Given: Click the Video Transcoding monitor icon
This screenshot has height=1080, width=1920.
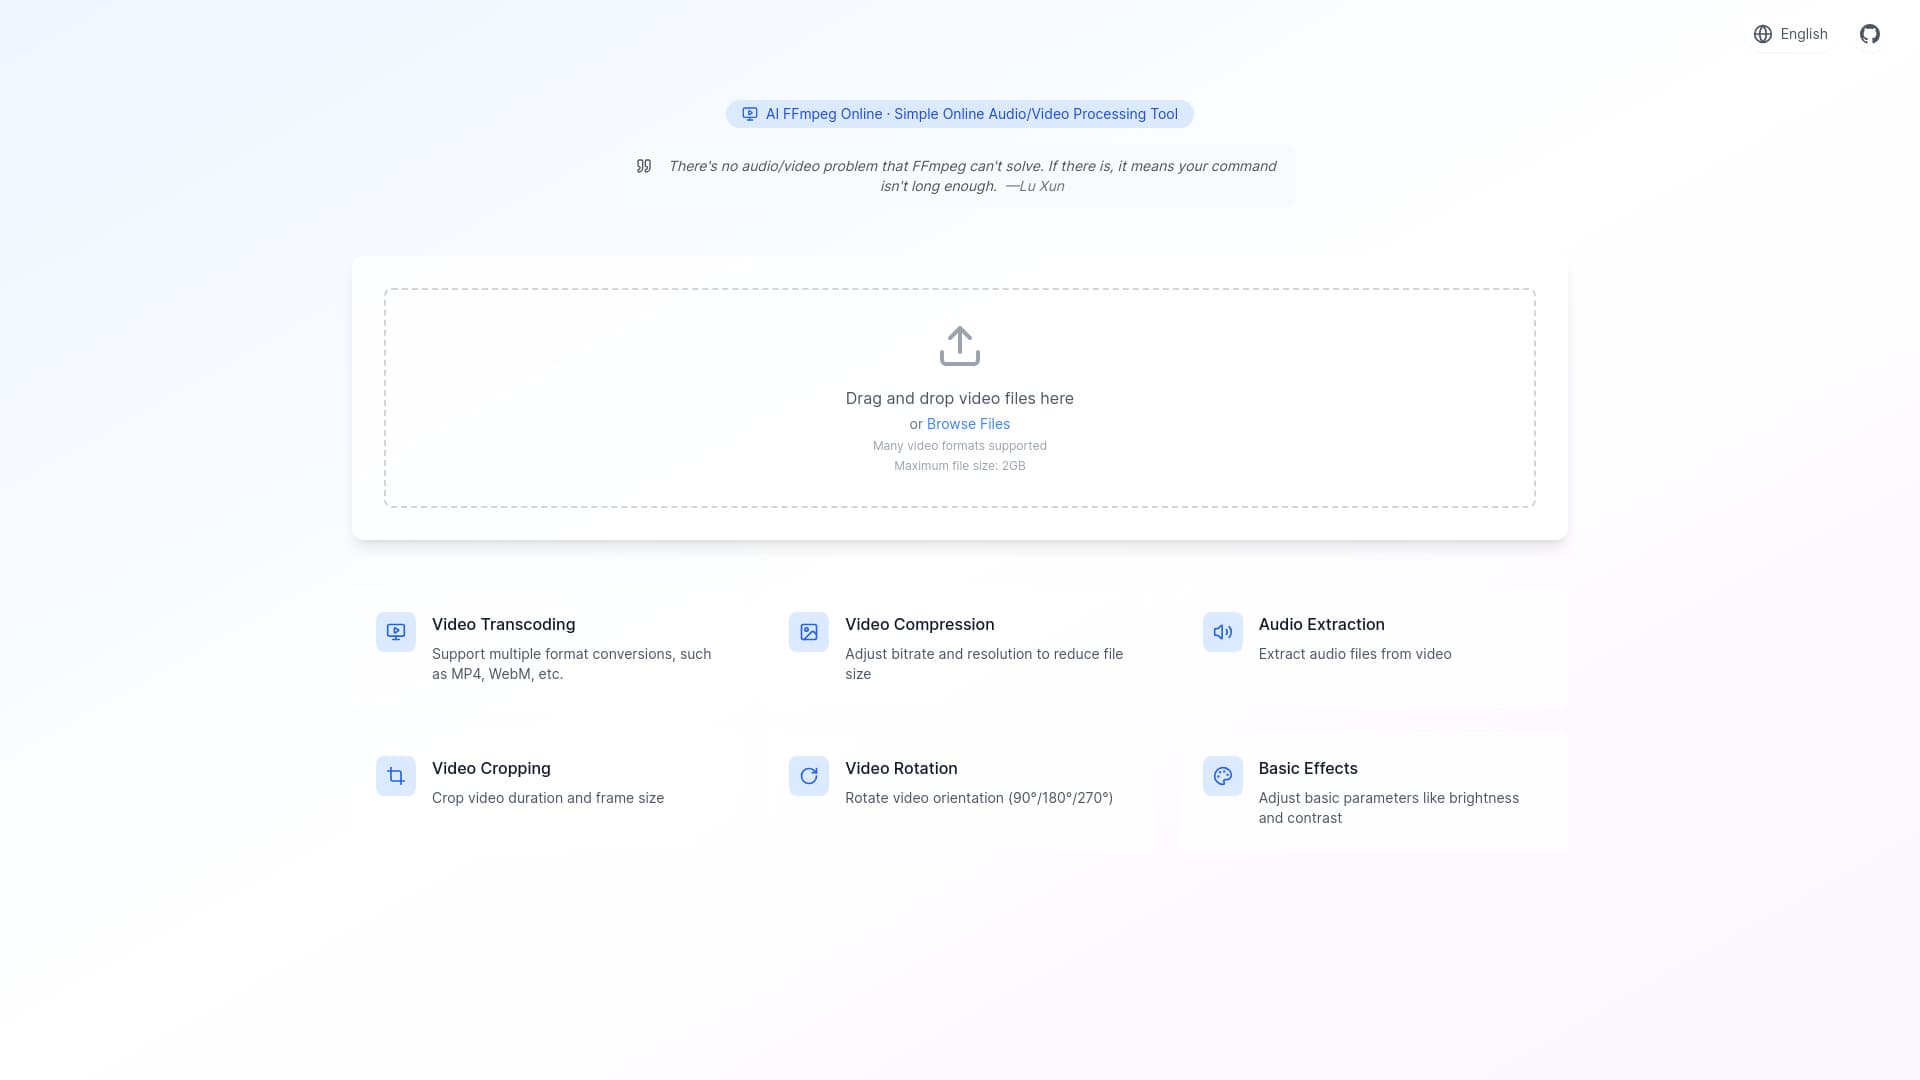Looking at the screenshot, I should coord(396,632).
